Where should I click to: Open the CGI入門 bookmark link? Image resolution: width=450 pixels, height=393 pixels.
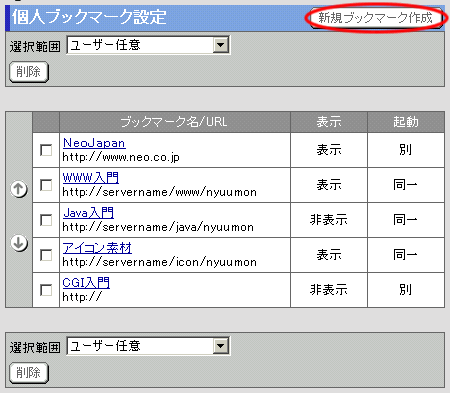coord(86,283)
